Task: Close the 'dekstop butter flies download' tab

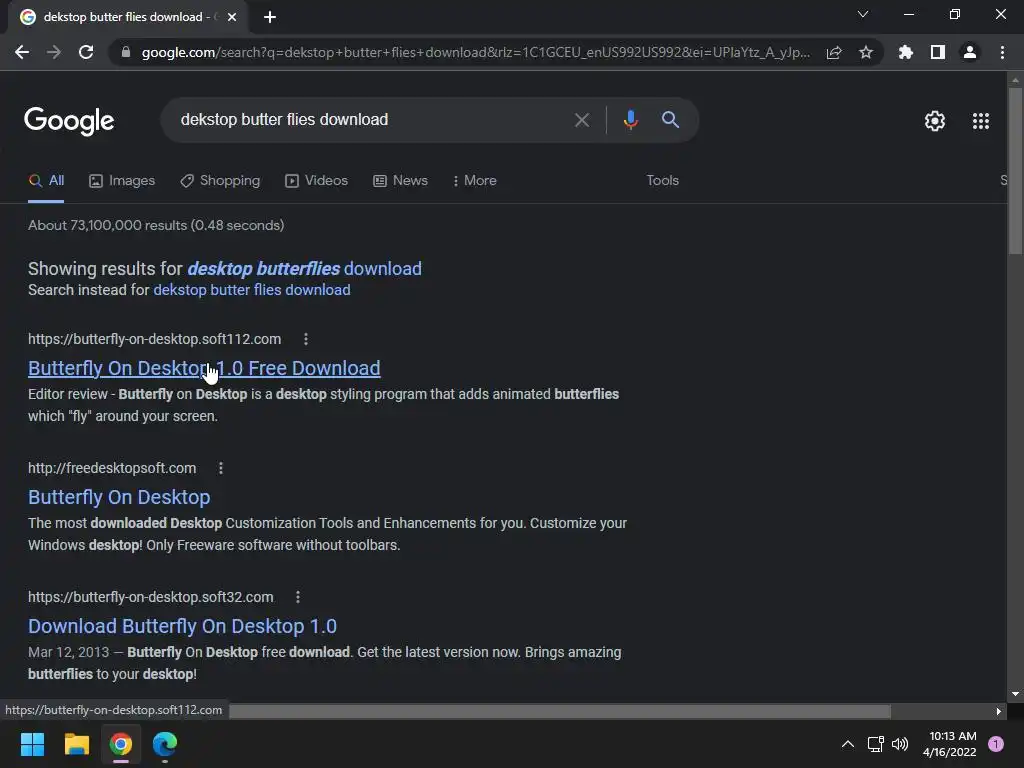Action: pyautogui.click(x=232, y=17)
